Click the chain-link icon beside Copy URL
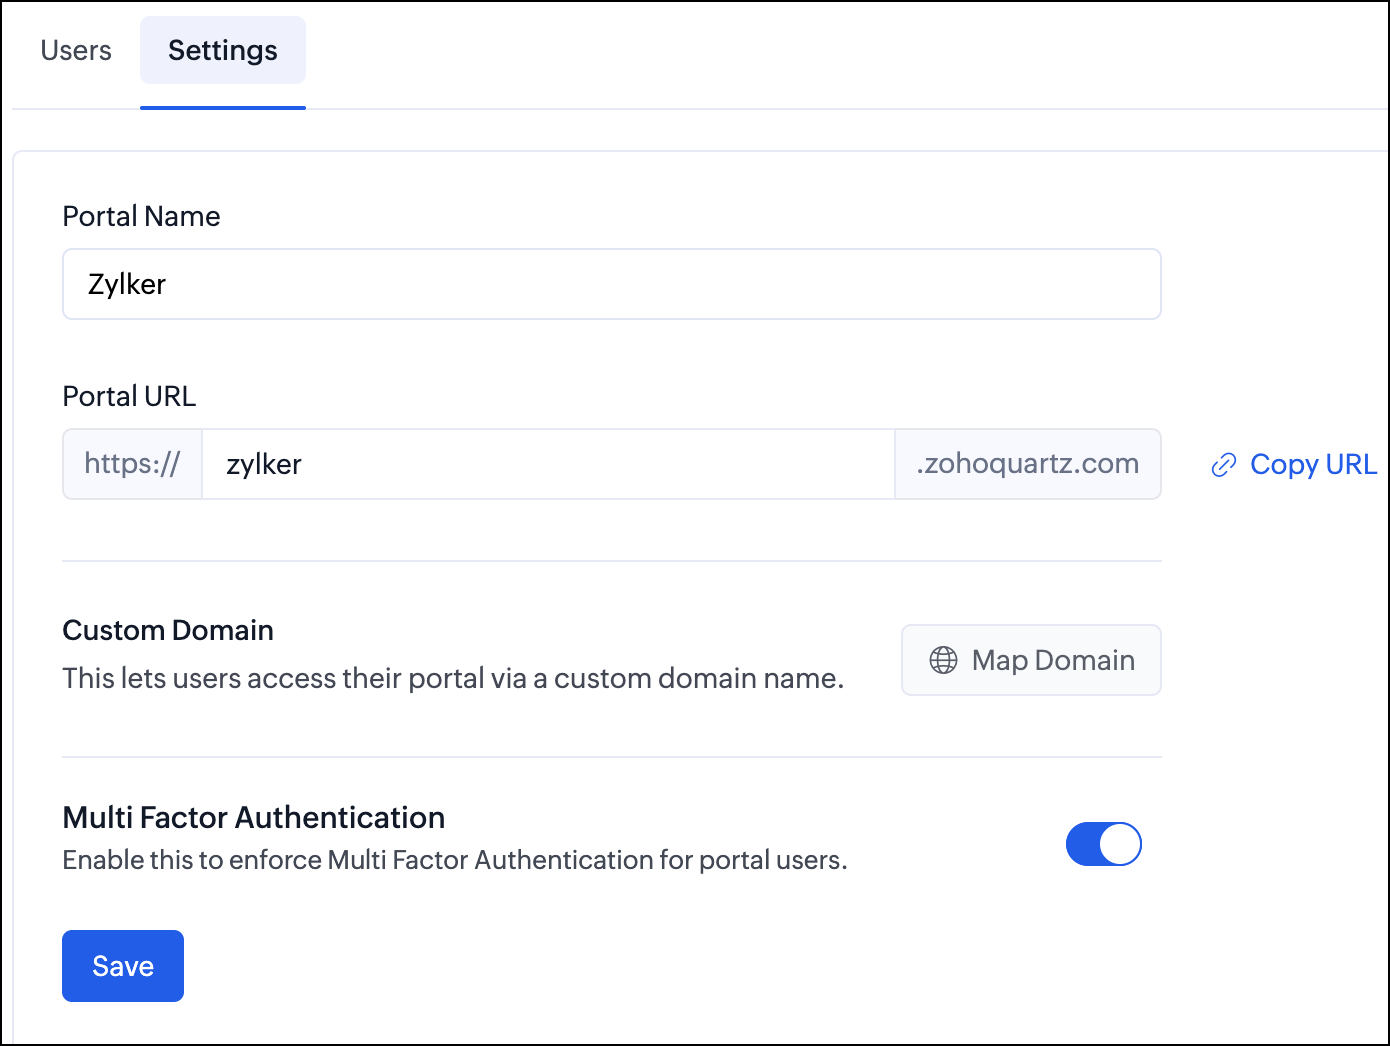 pyautogui.click(x=1223, y=465)
